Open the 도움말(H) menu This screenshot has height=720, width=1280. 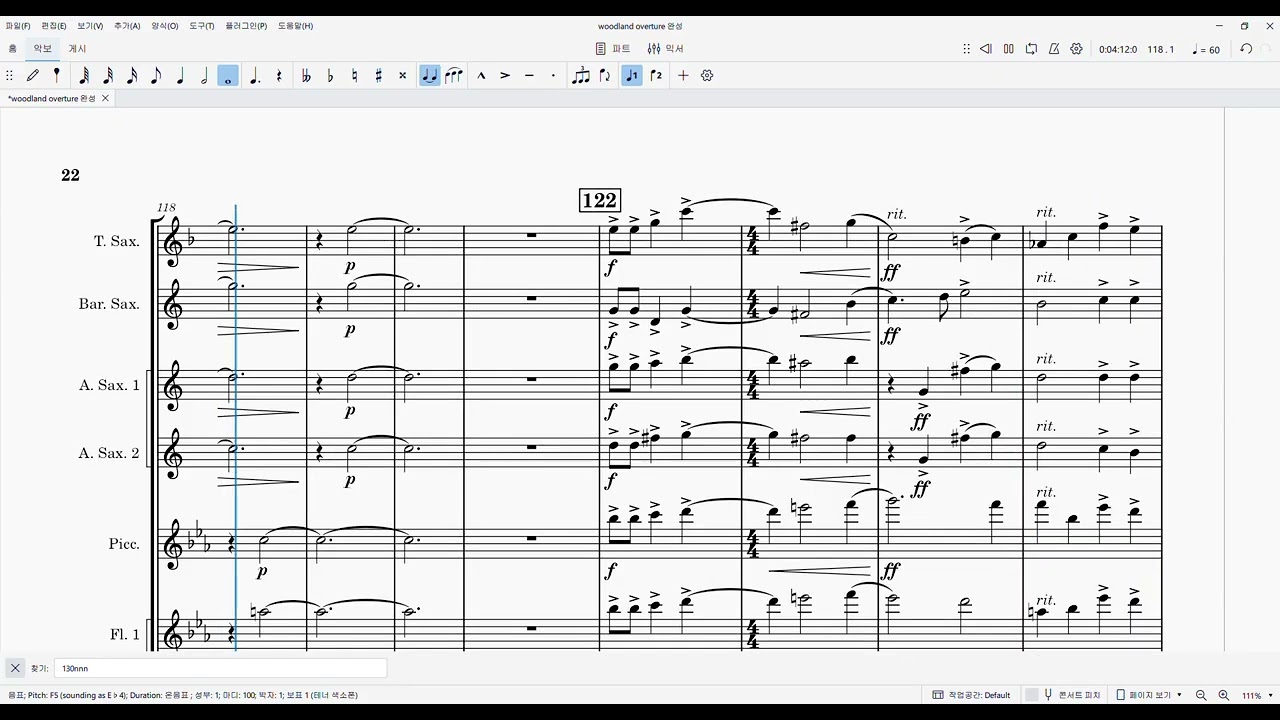pos(295,26)
